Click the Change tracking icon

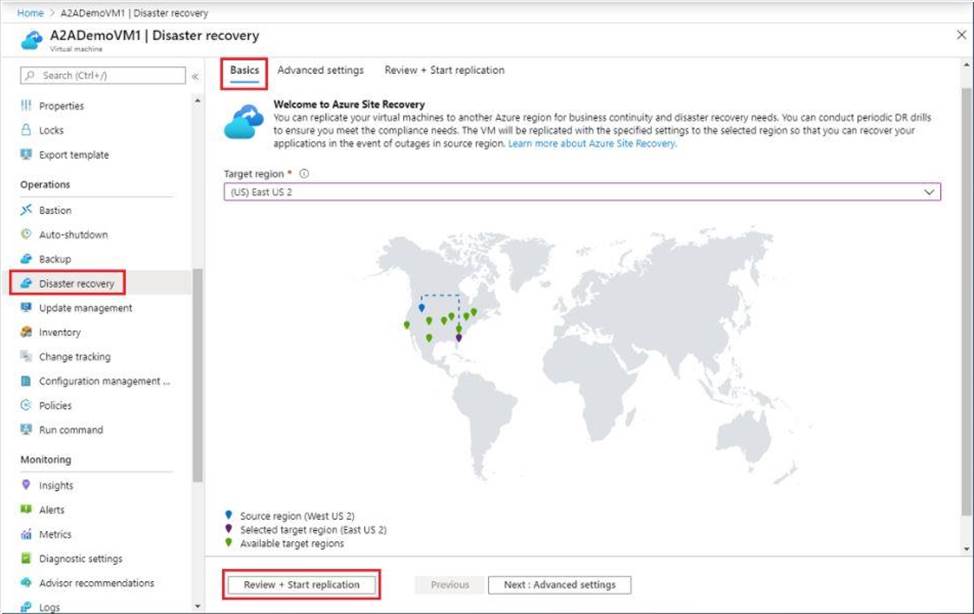click(x=27, y=357)
